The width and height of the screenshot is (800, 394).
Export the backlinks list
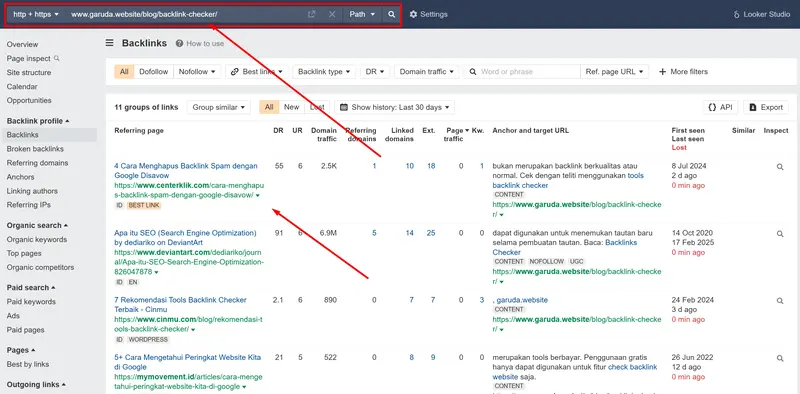coord(766,107)
